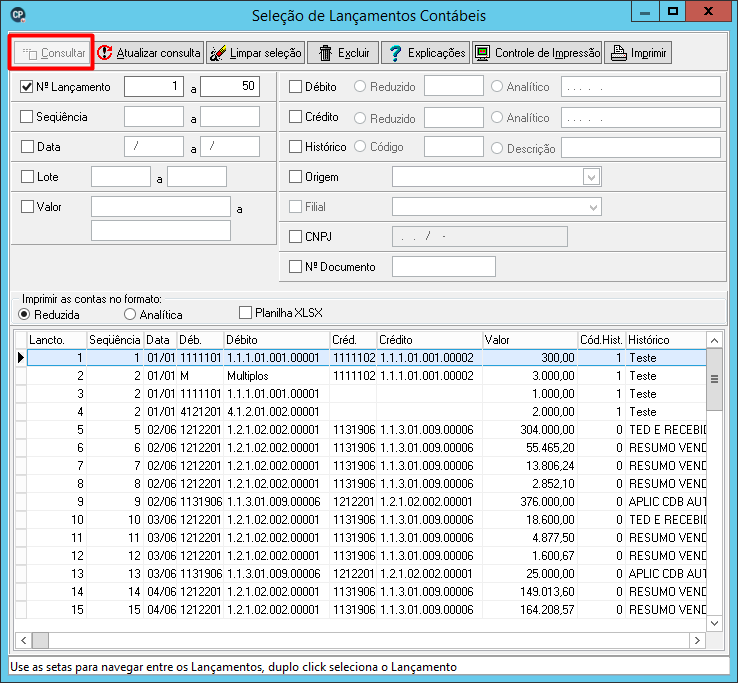This screenshot has width=738, height=683.
Task: Click the CNPJ masked input field
Action: coord(480,237)
